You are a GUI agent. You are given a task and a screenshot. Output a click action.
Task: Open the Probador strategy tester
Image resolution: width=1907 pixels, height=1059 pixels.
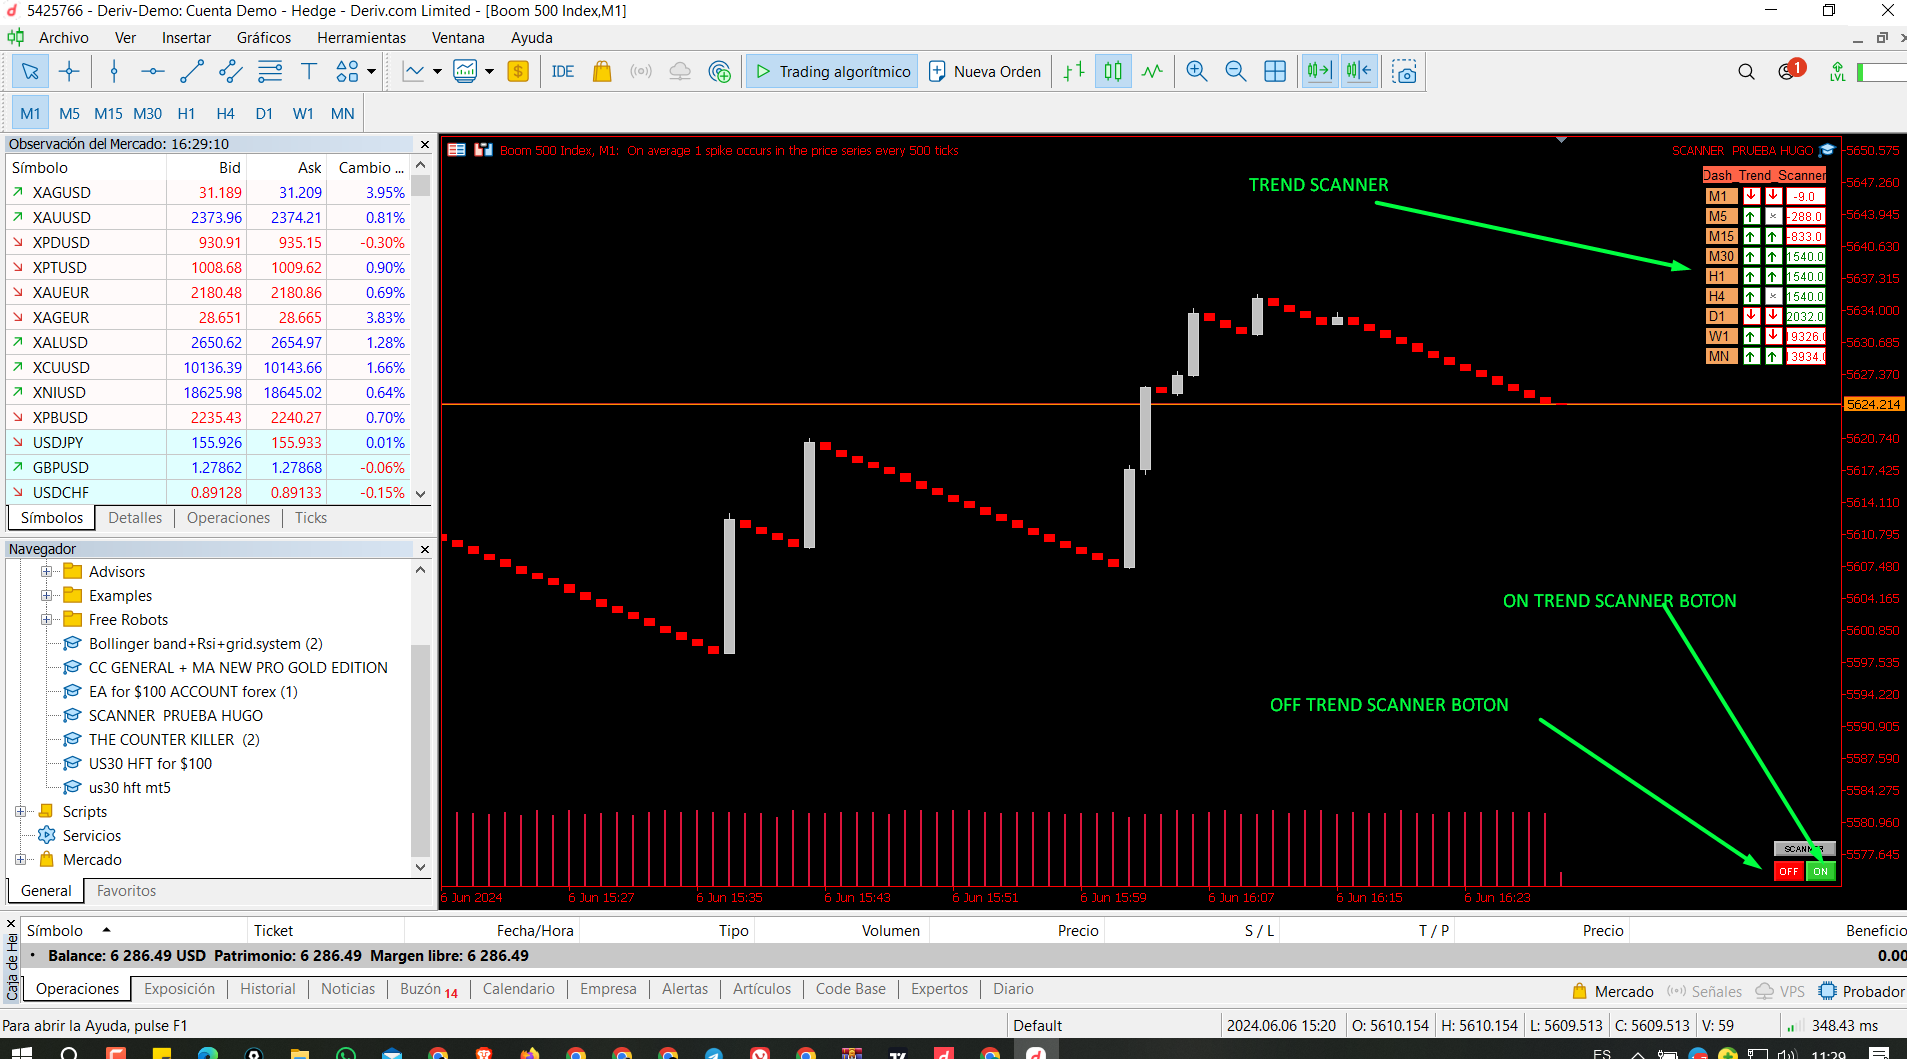[x=1861, y=991]
